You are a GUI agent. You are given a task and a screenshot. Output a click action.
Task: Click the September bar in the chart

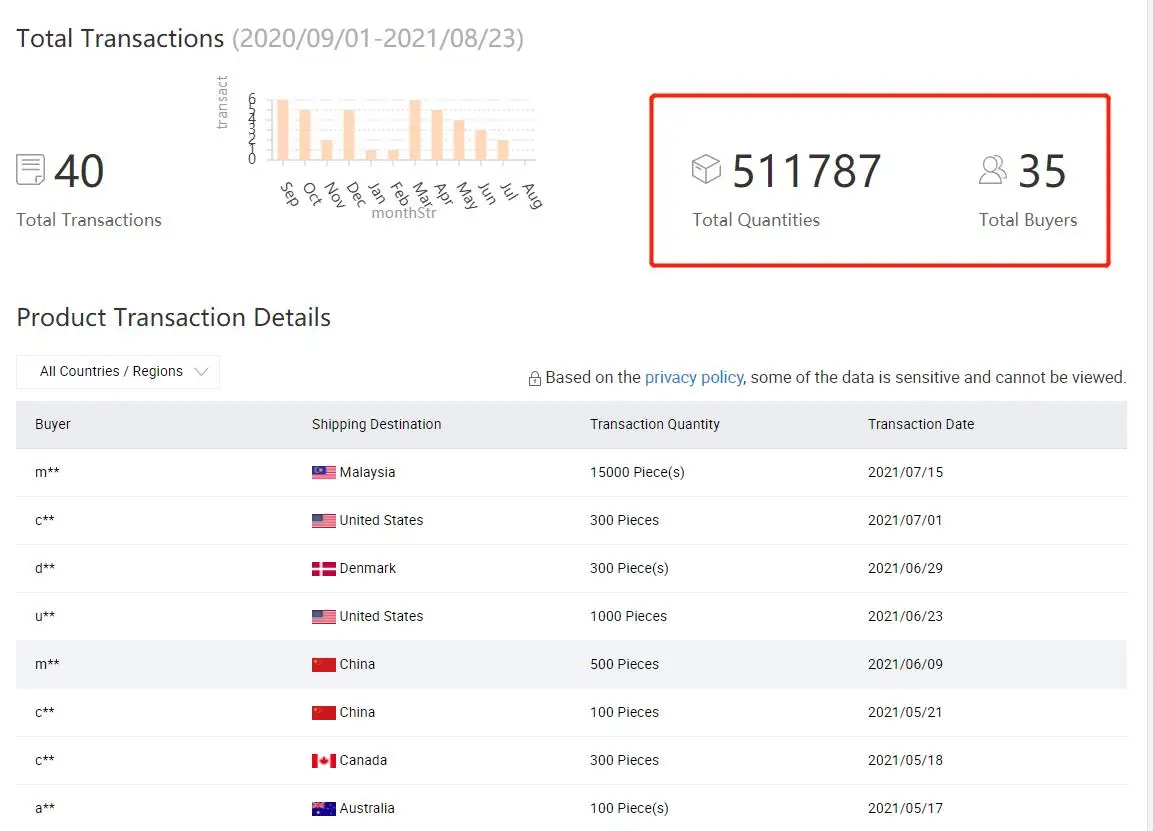283,130
